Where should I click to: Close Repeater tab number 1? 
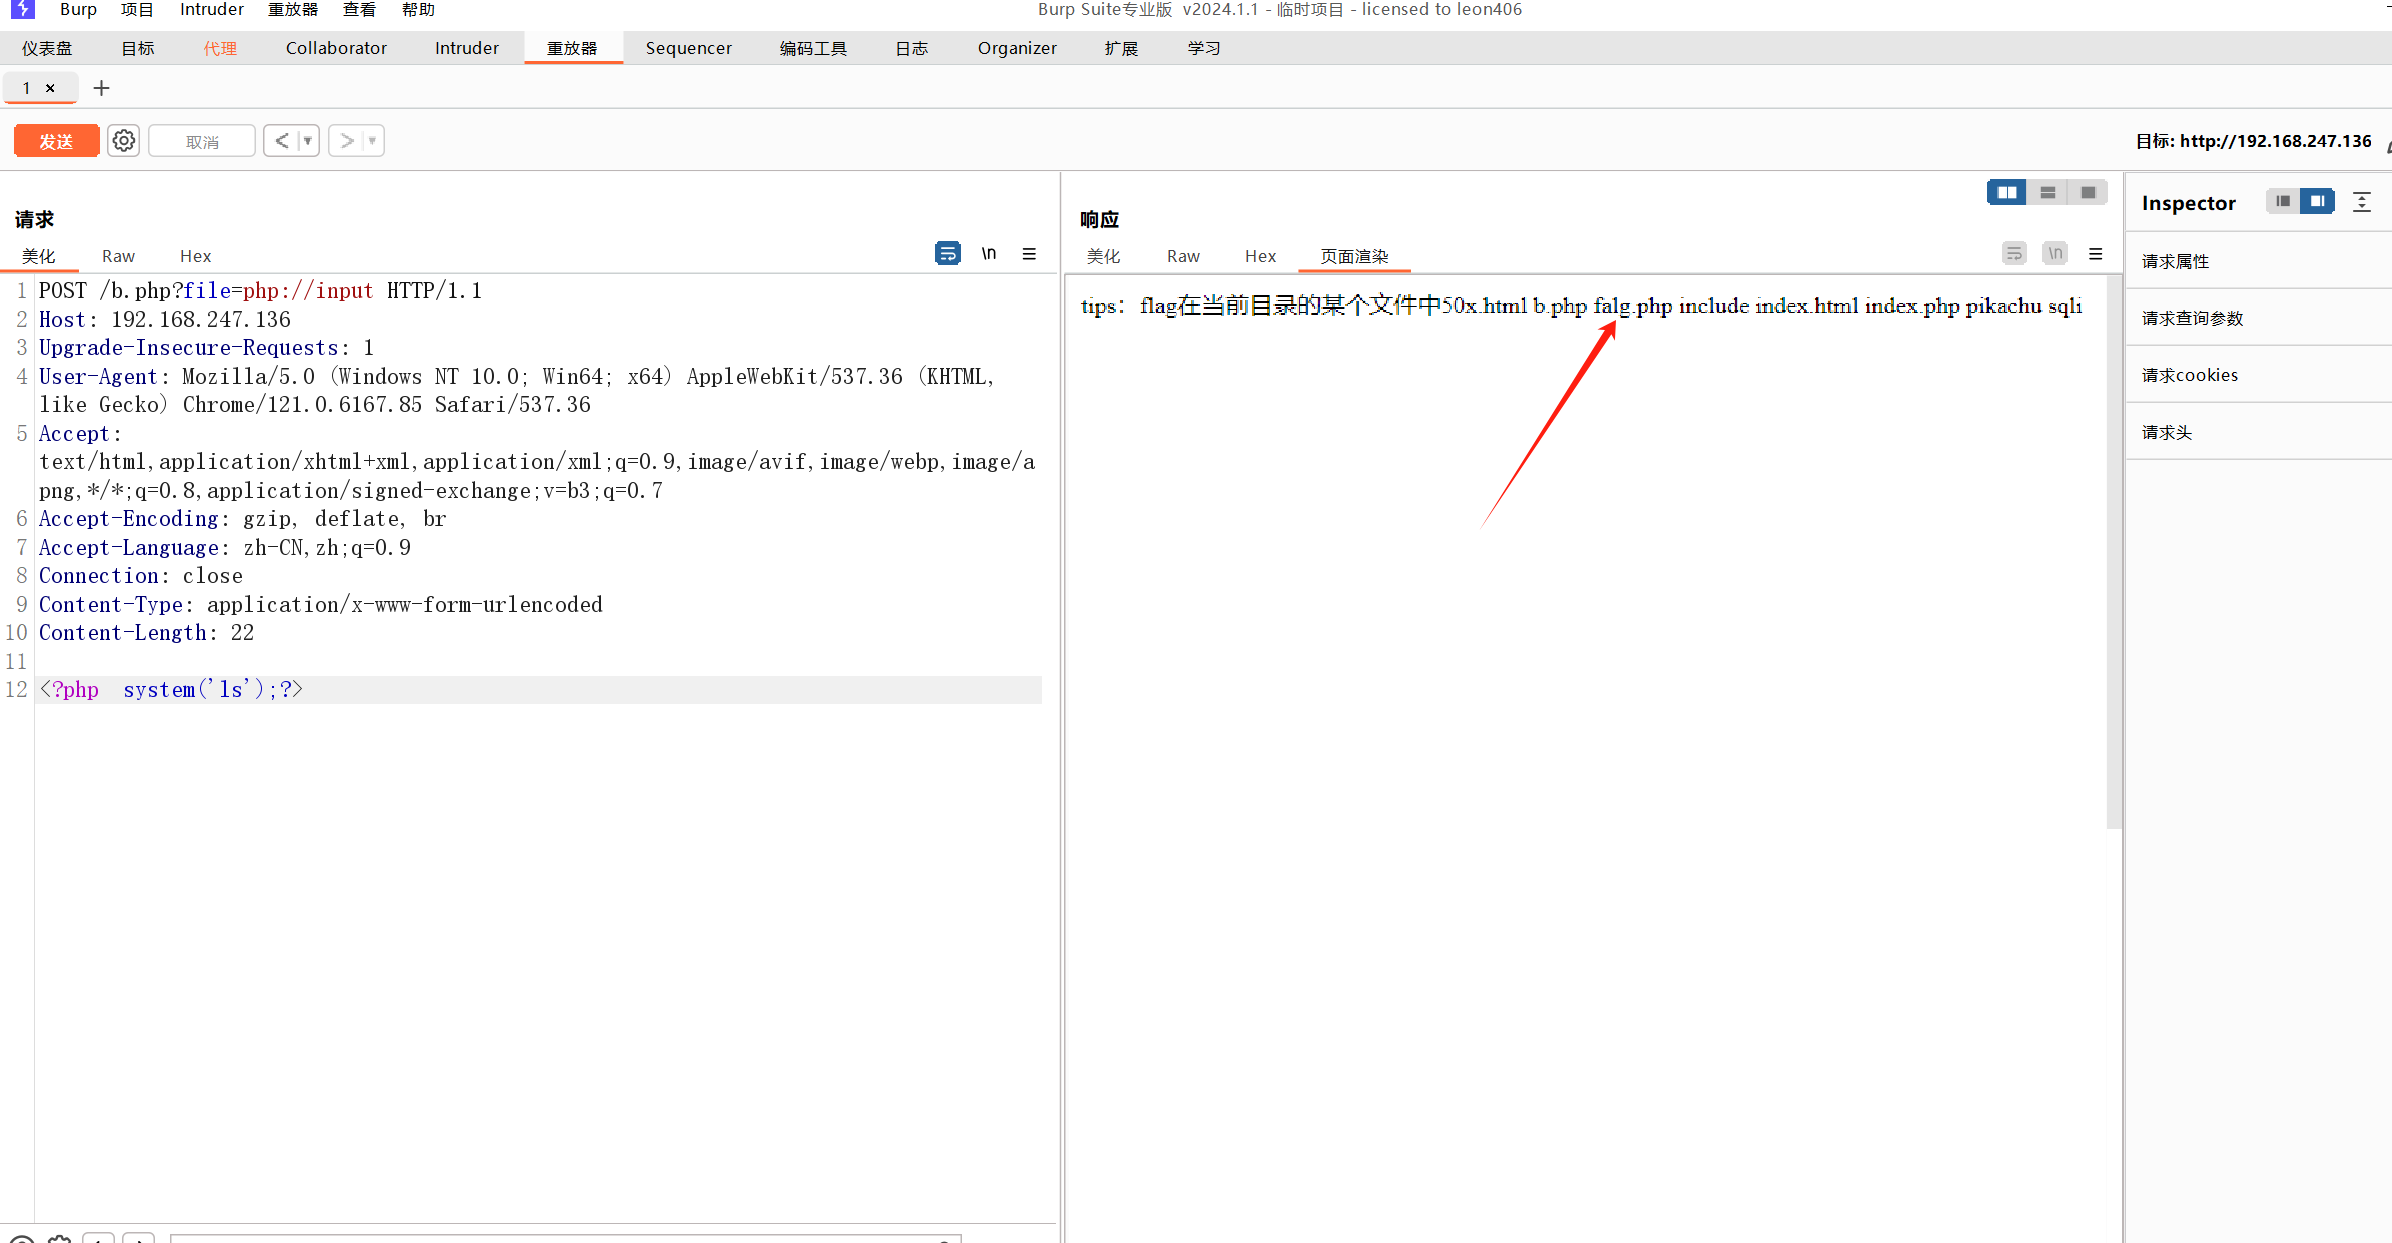50,88
